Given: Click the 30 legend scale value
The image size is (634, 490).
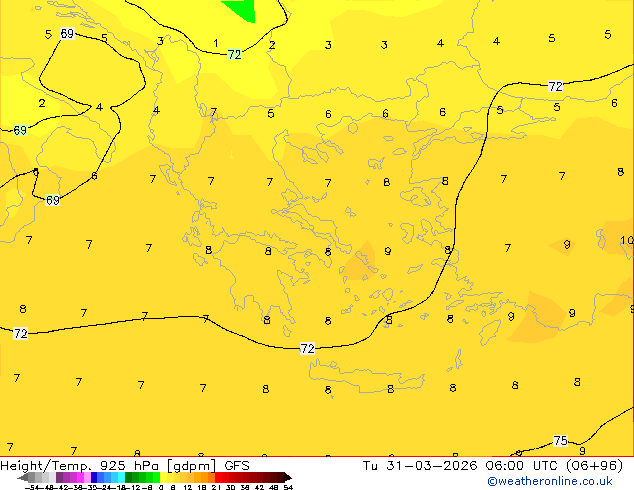Looking at the screenshot, I should (x=231, y=487).
